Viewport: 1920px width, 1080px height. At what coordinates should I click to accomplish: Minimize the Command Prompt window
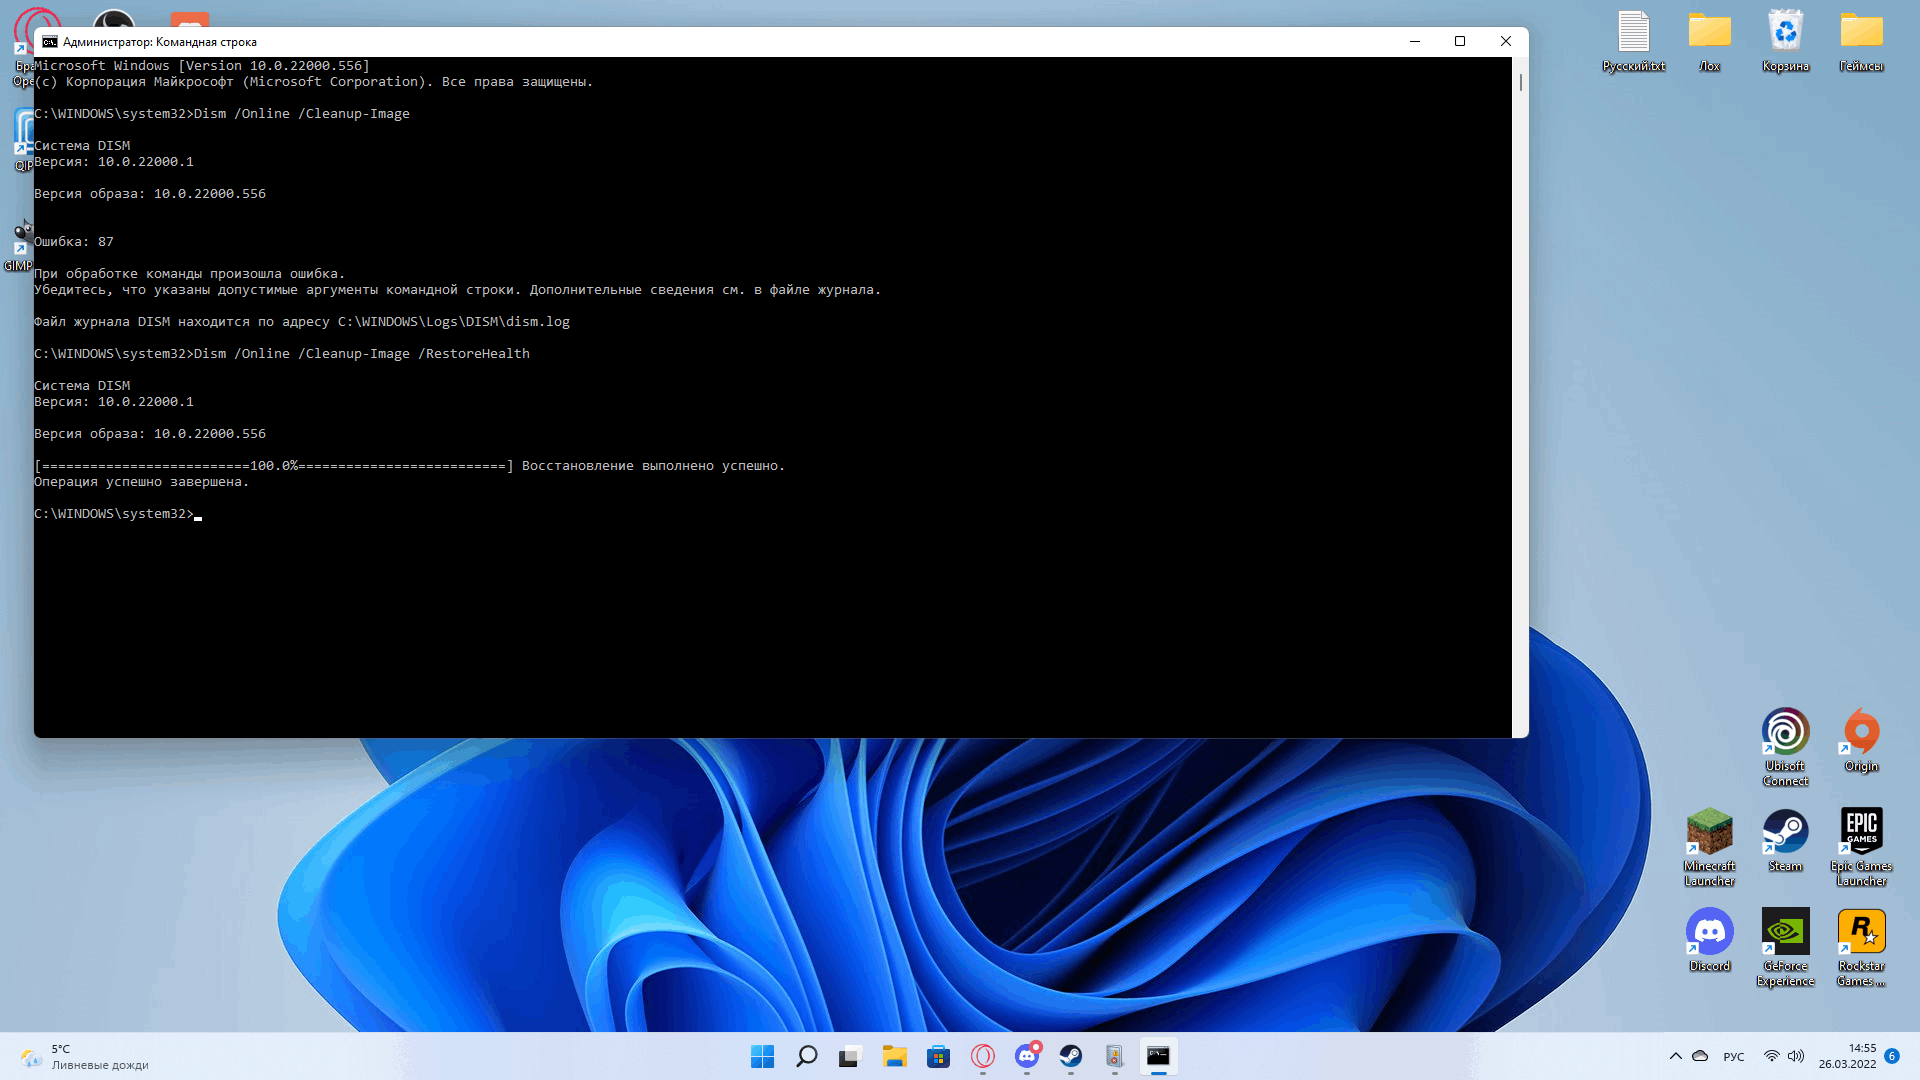point(1415,41)
